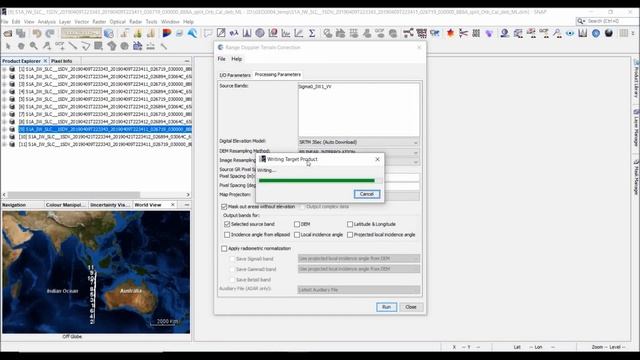Check Incidence angle from ellipsoid

point(227,235)
